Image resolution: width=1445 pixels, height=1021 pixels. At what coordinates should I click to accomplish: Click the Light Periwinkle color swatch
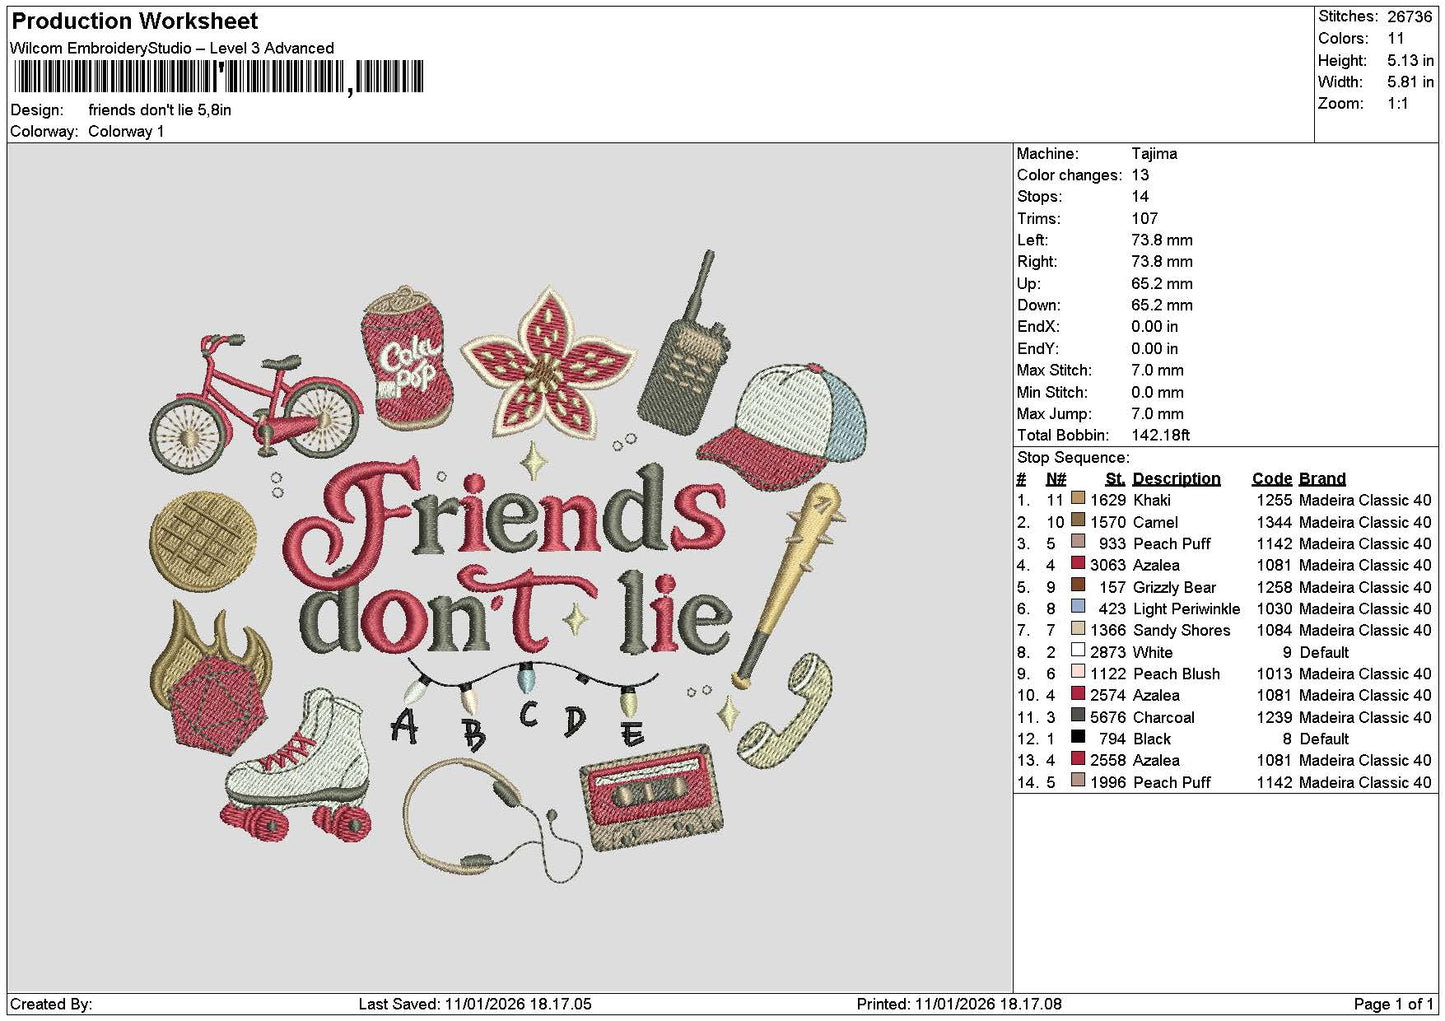pos(1078,607)
